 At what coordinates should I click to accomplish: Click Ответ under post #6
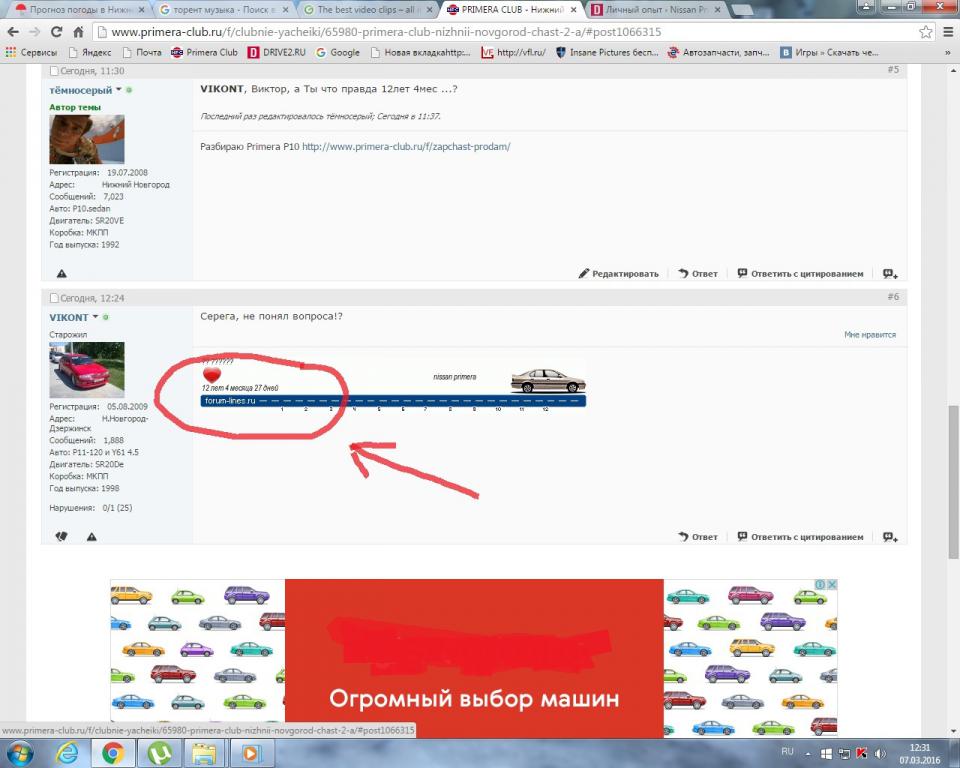click(x=698, y=537)
